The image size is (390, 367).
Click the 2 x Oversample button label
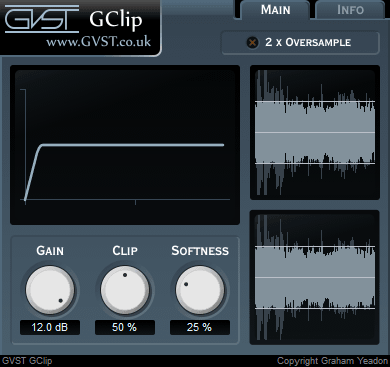(308, 42)
